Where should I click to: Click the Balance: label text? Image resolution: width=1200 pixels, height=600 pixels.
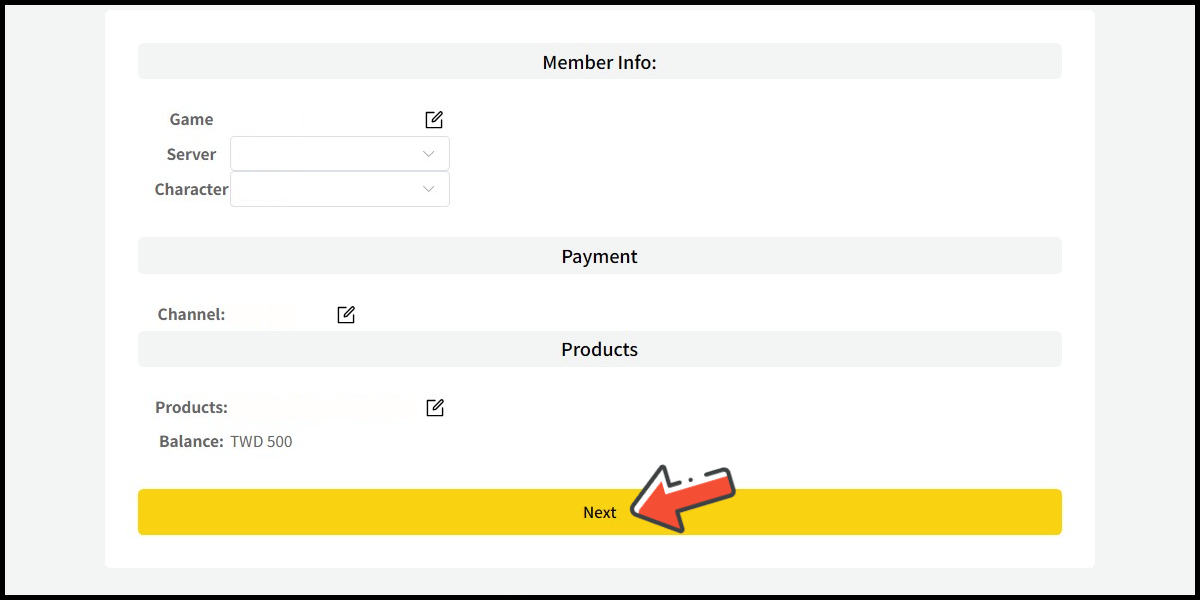191,441
